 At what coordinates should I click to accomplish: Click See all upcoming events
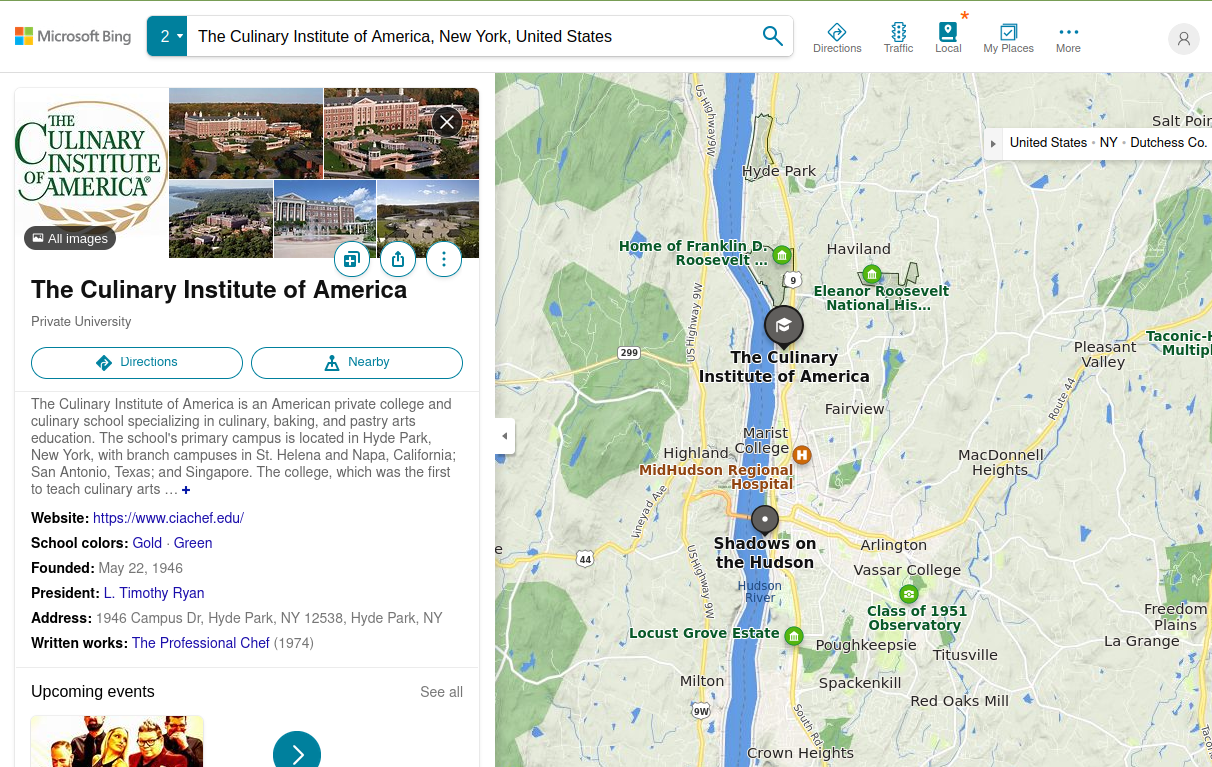click(x=441, y=692)
